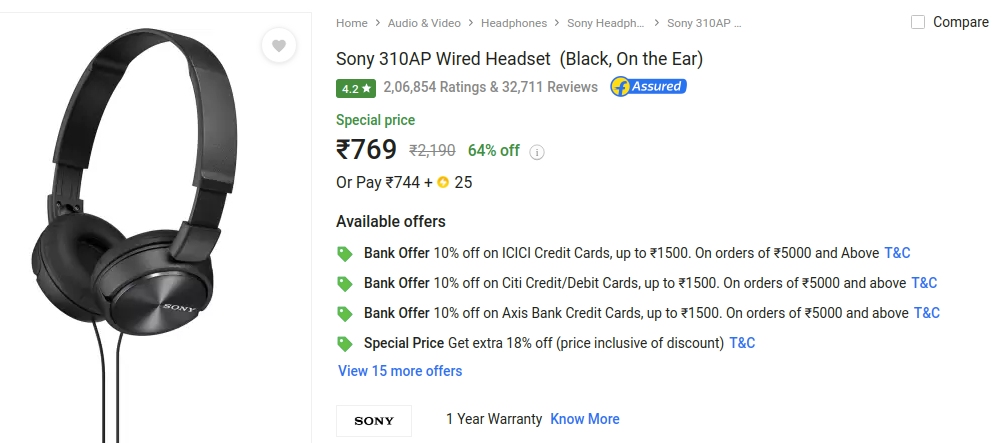
Task: Click the Sony brand logo box
Action: 374,421
